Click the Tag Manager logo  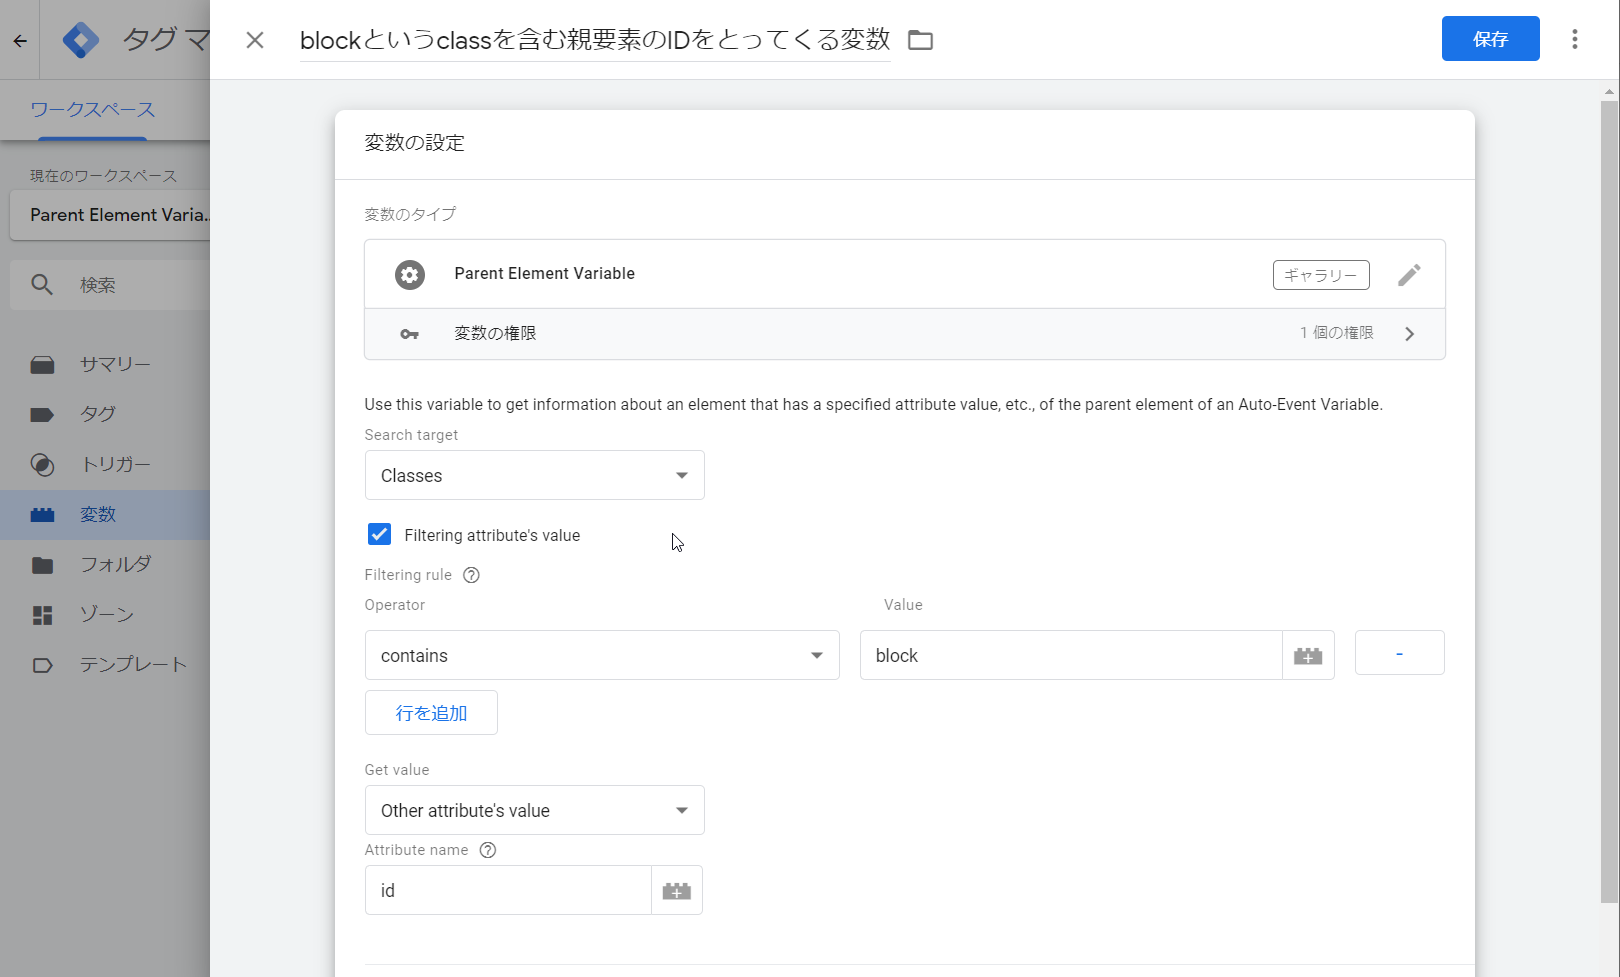[x=81, y=40]
